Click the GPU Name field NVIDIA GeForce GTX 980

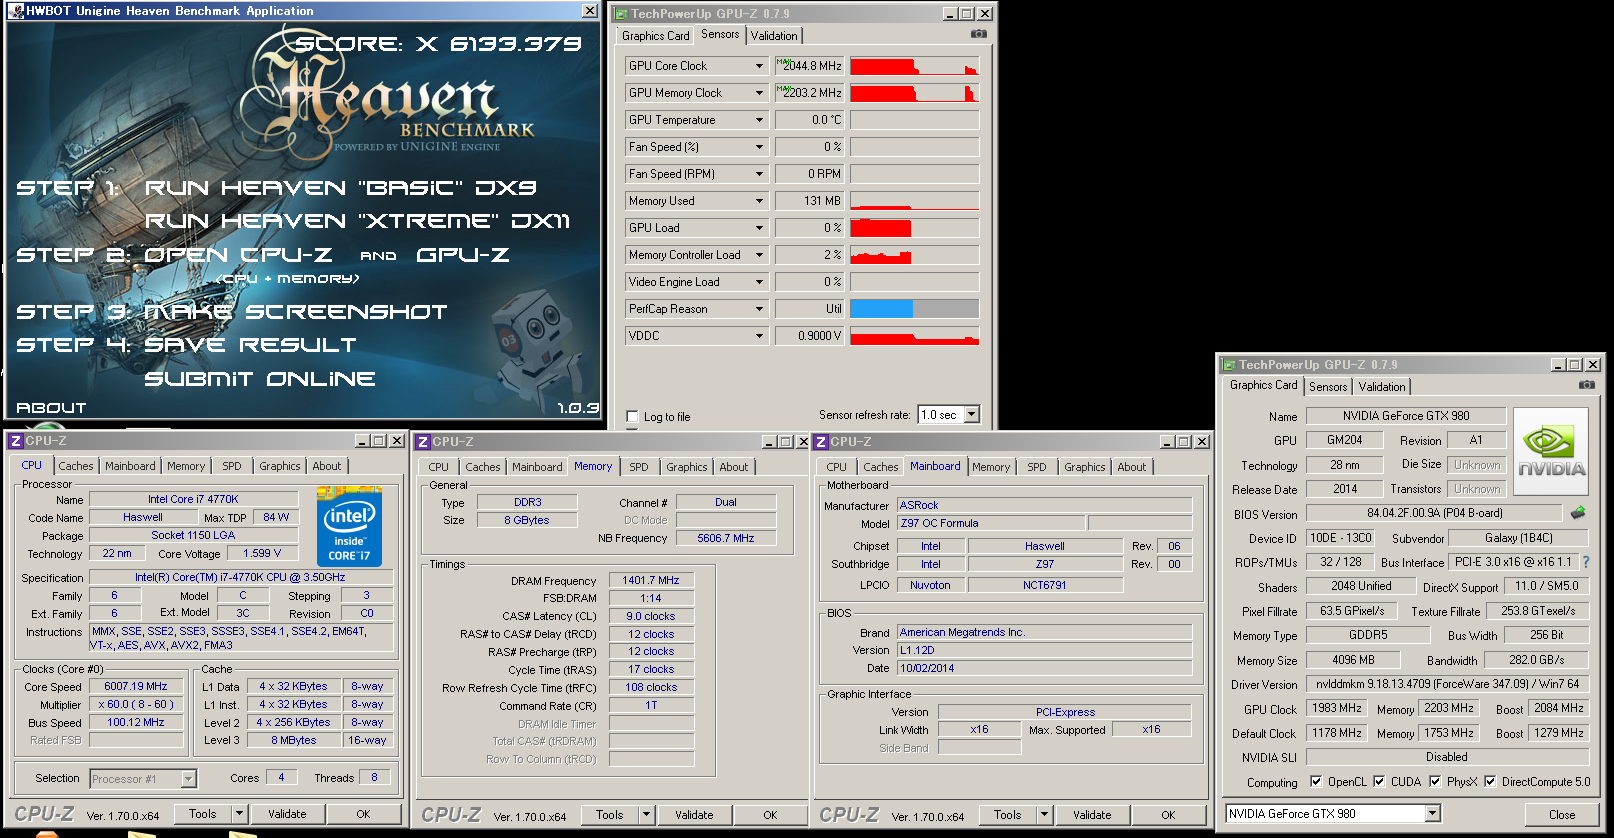point(1406,416)
